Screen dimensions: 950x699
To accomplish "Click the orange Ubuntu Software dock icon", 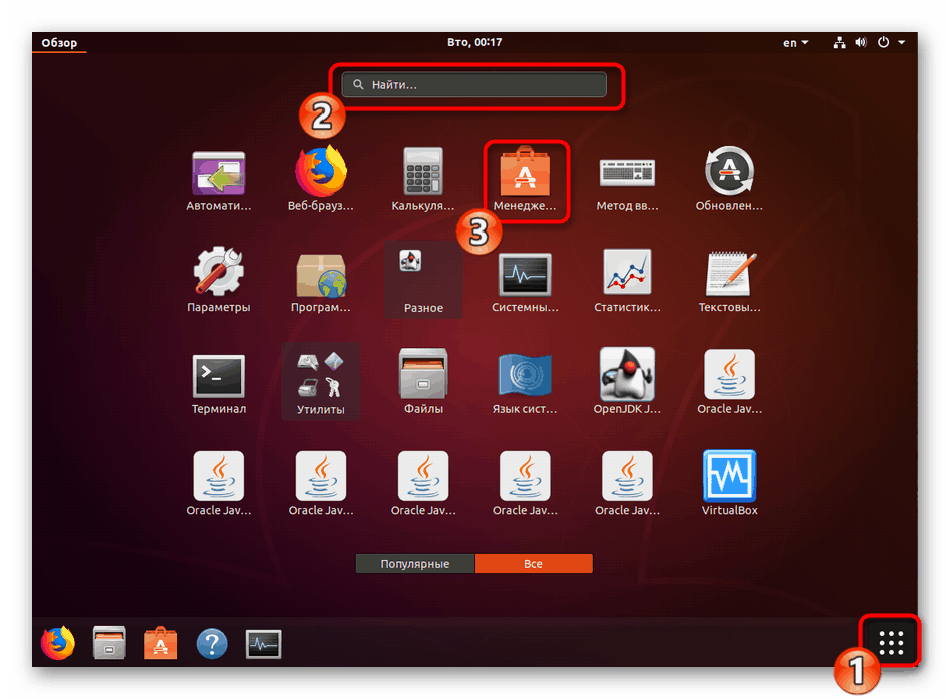I will coord(161,643).
